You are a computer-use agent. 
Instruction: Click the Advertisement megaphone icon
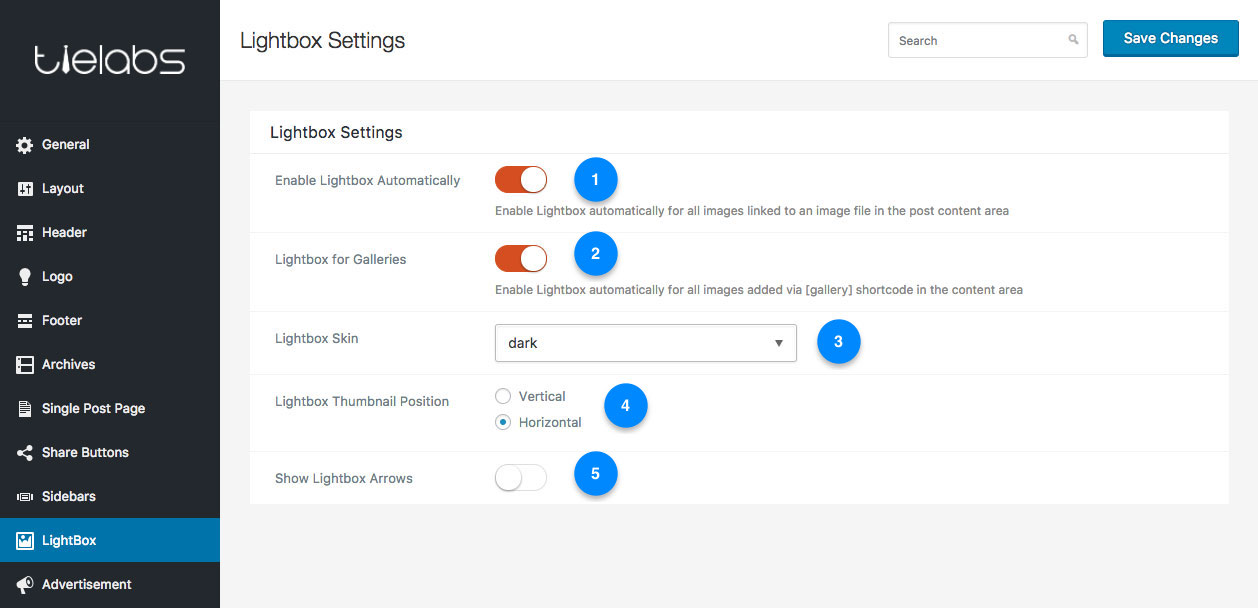pyautogui.click(x=25, y=585)
